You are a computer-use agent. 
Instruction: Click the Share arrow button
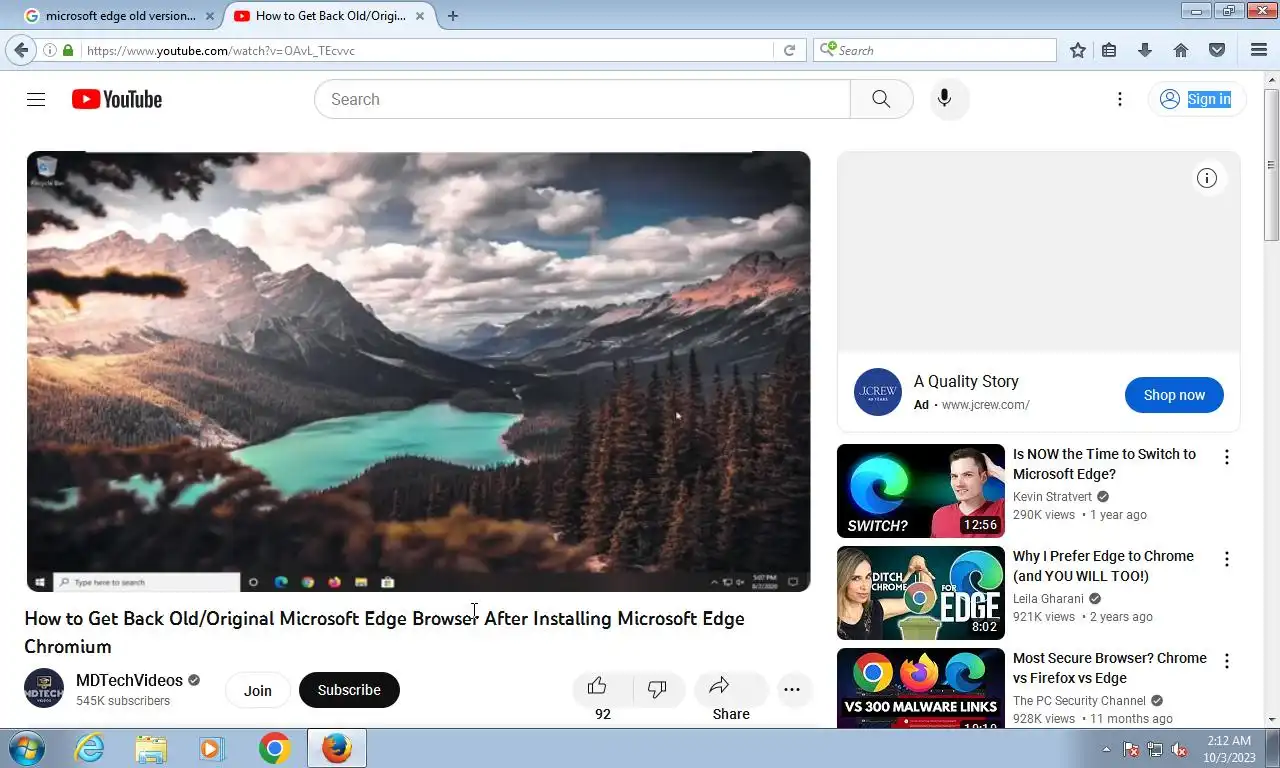click(730, 688)
